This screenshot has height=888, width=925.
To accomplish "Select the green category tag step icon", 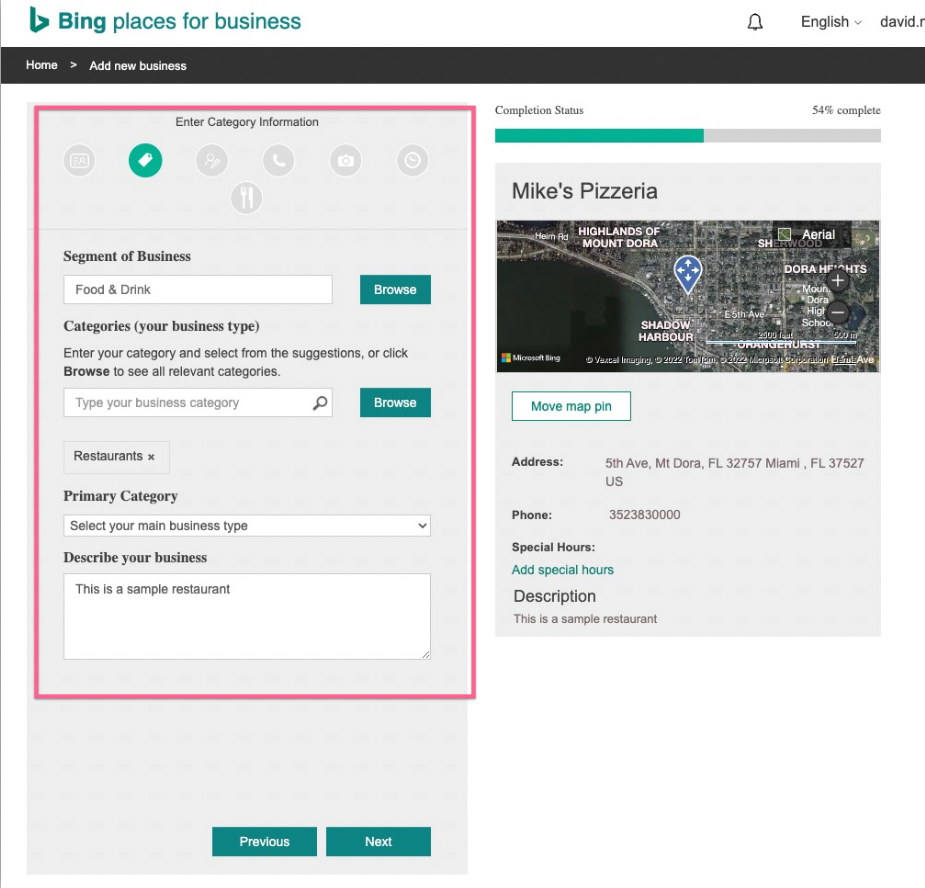I will coord(145,160).
